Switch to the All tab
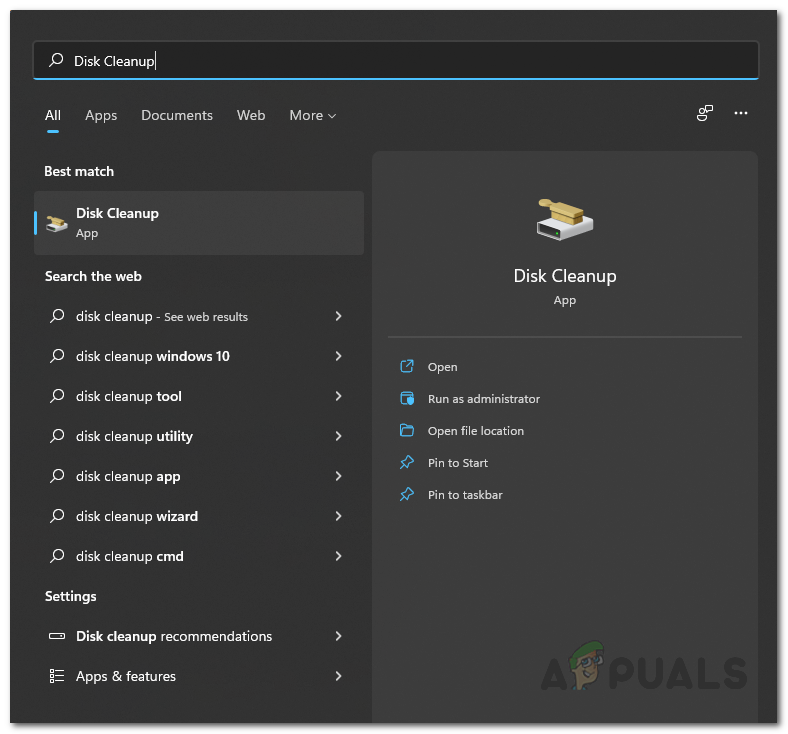Screen dimensions: 788x734 point(53,115)
